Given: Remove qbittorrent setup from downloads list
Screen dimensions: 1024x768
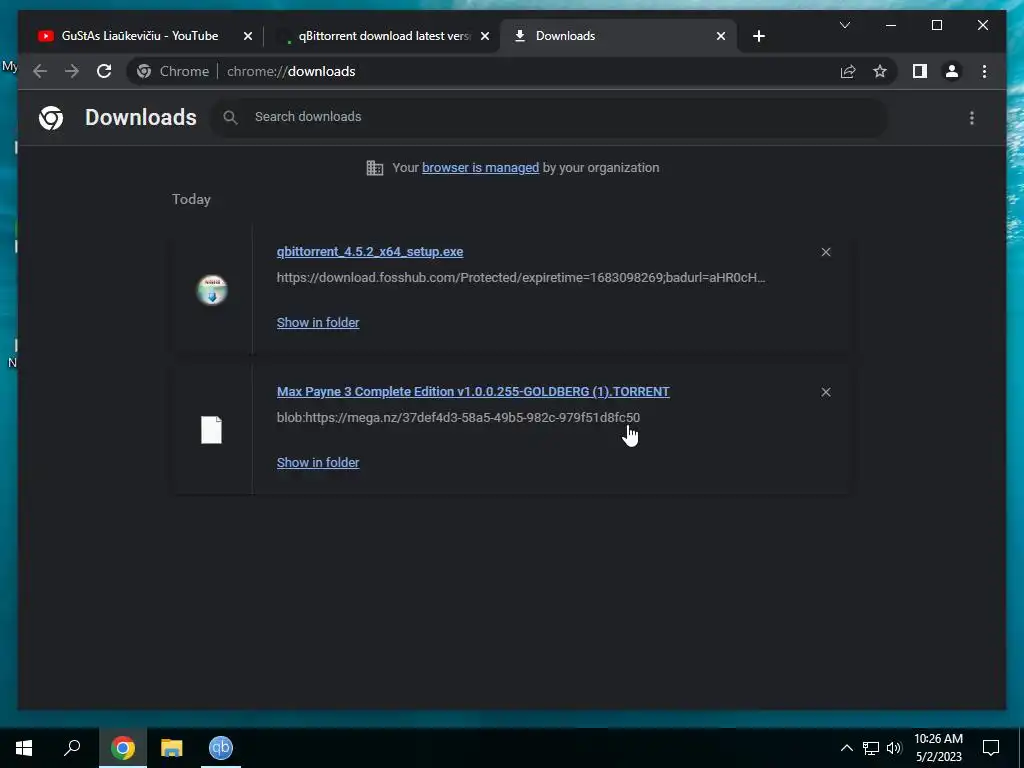Looking at the screenshot, I should point(826,252).
